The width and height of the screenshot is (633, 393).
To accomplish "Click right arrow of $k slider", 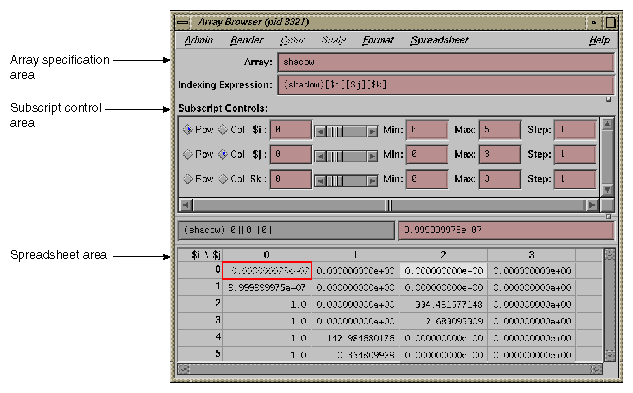I will coord(372,181).
